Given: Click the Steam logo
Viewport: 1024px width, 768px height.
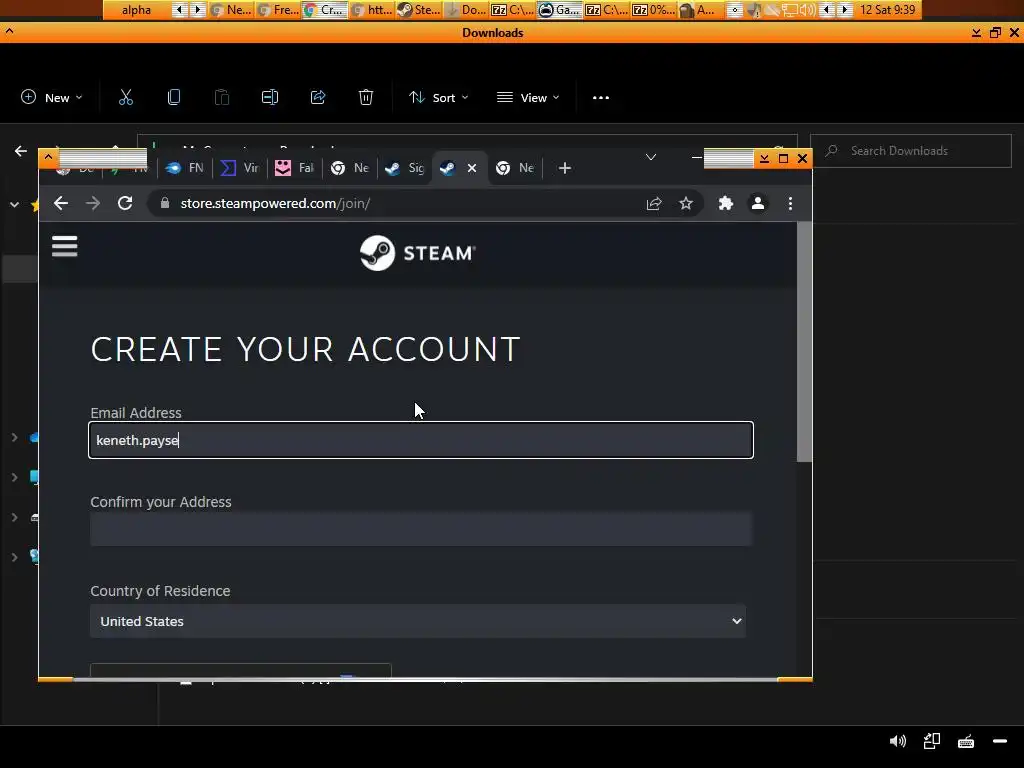Looking at the screenshot, I should coord(418,253).
